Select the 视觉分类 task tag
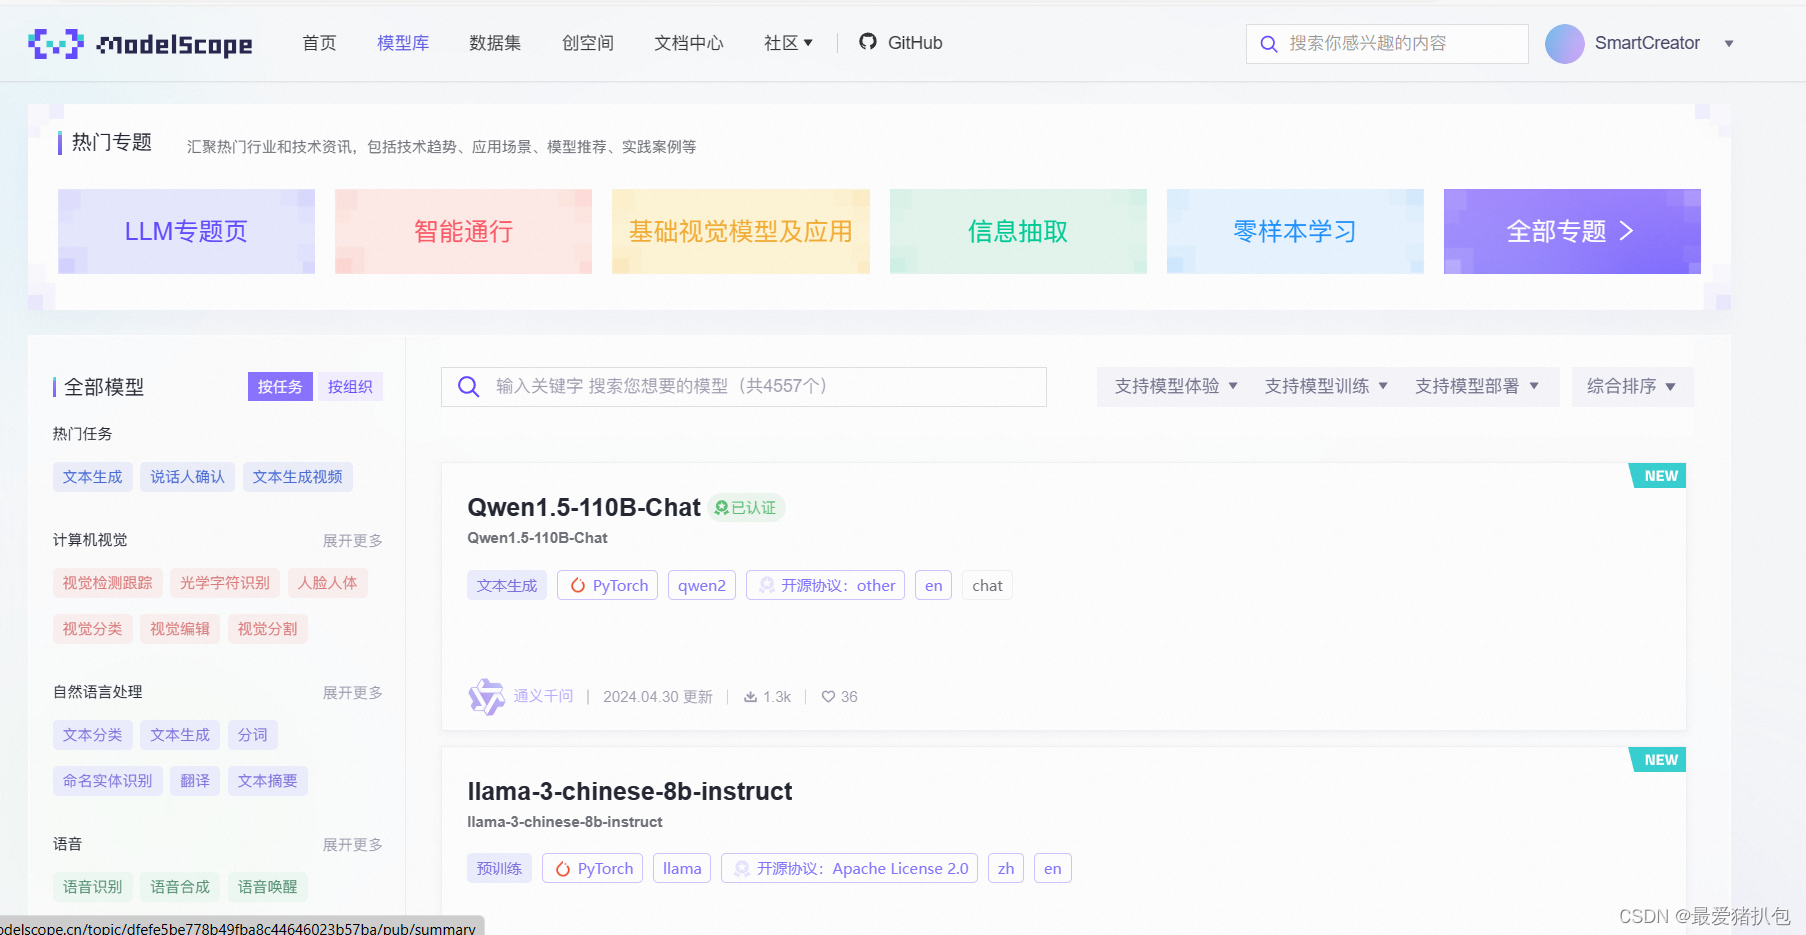The width and height of the screenshot is (1806, 935). 93,629
